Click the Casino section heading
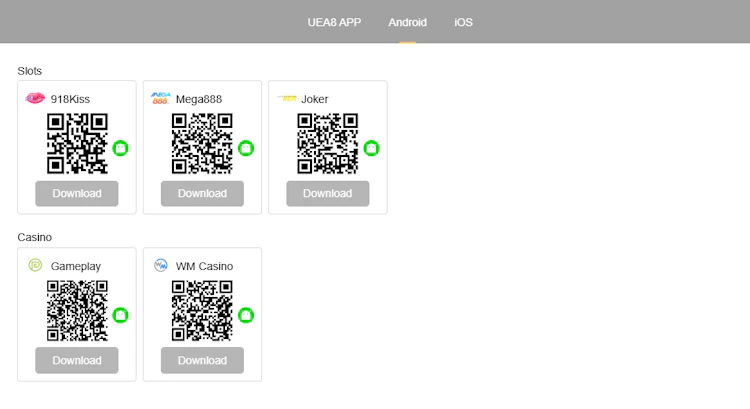The height and width of the screenshot is (409, 750). 34,237
